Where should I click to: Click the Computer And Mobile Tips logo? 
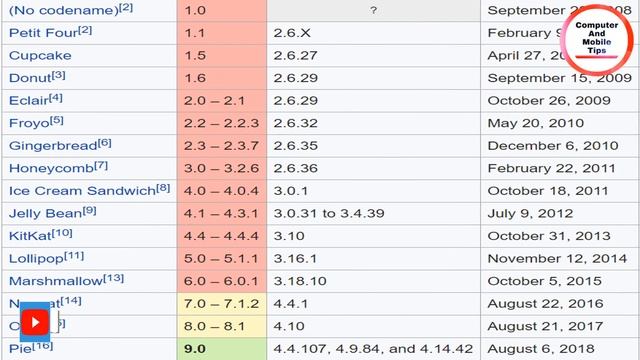597,39
